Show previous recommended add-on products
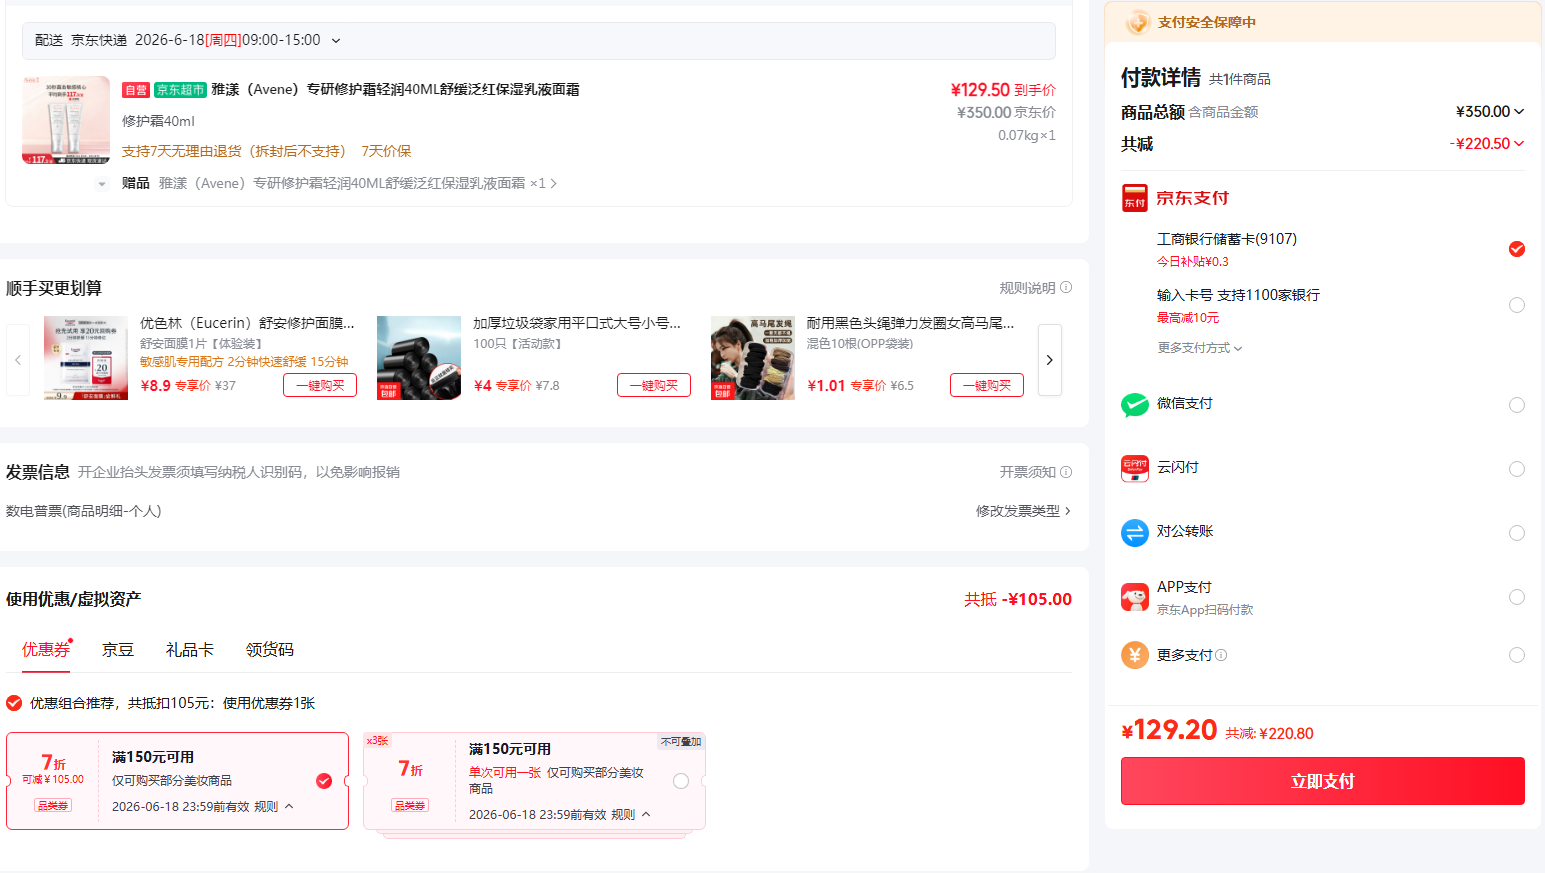 (18, 360)
